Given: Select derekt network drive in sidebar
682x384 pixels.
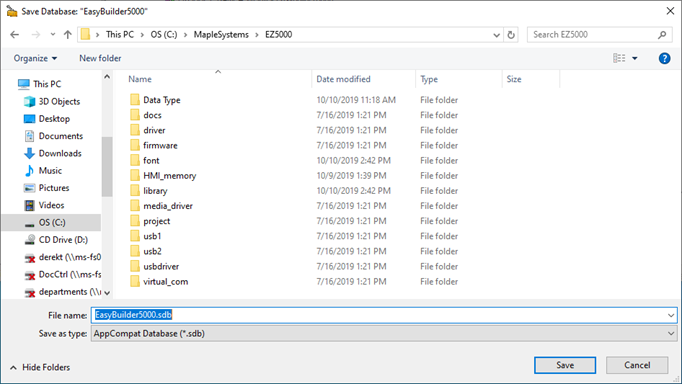Looking at the screenshot, I should 63,257.
